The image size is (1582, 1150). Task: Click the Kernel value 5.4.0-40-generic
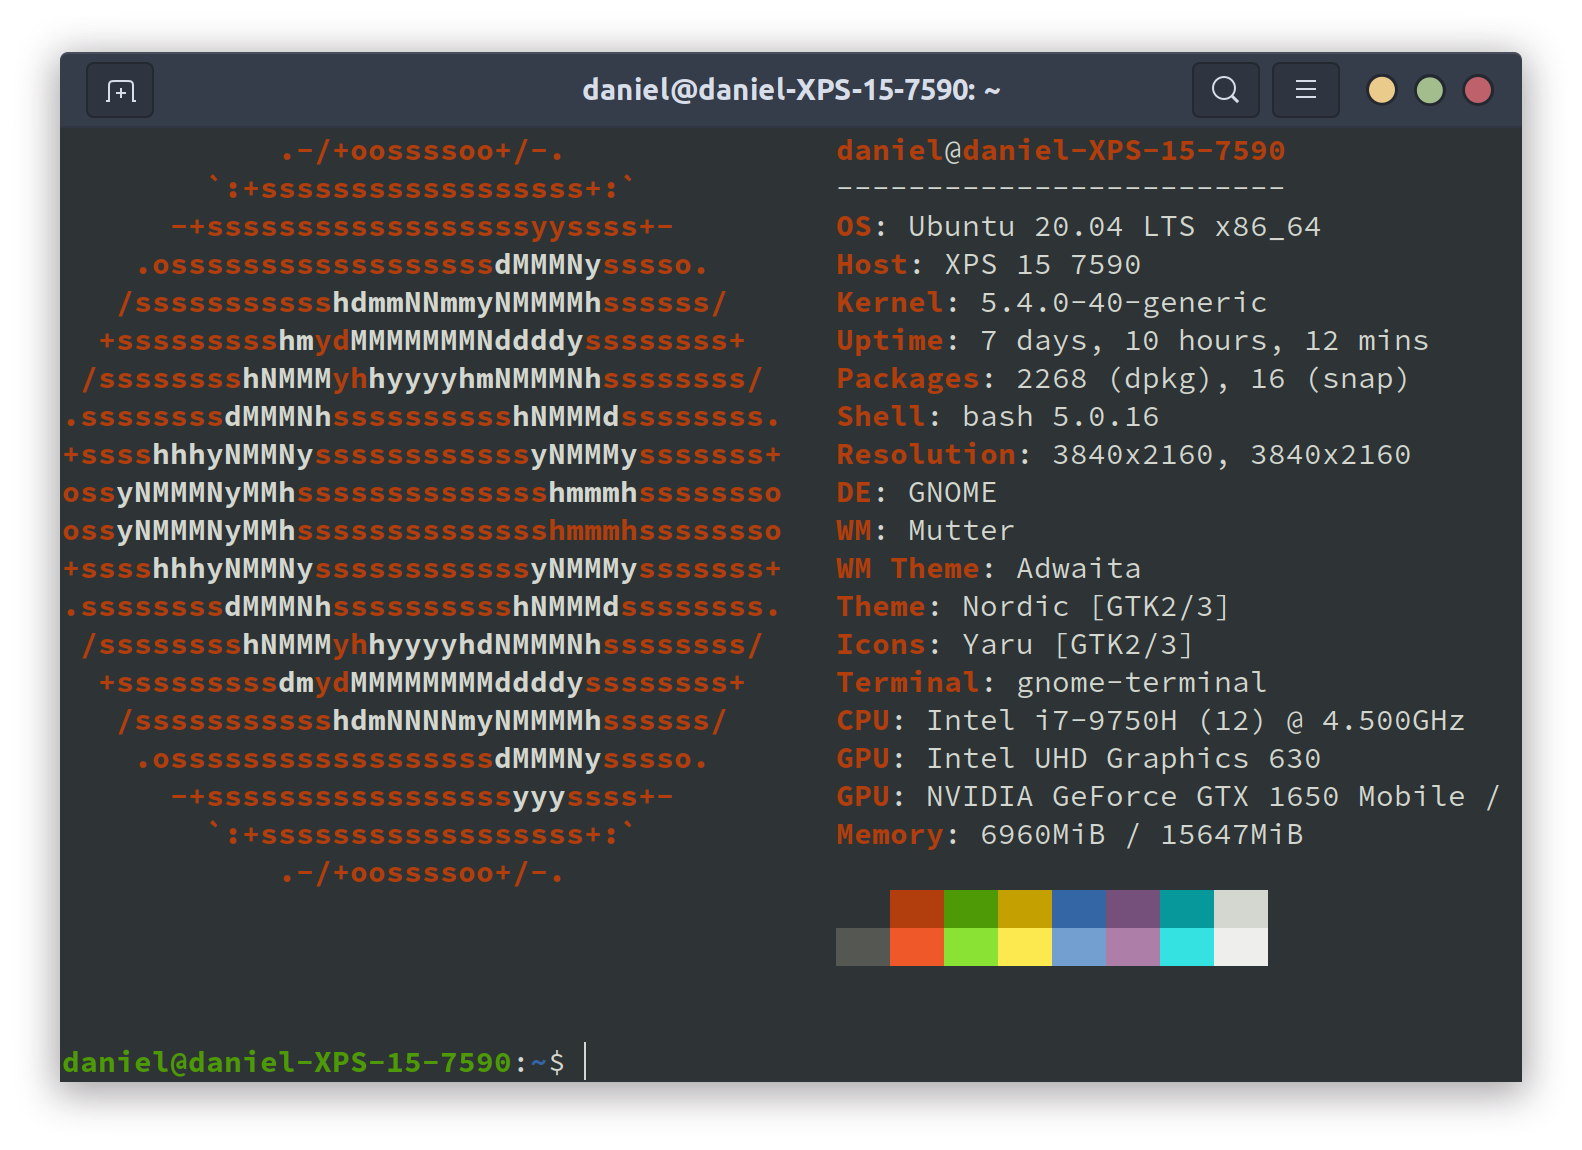pos(1123,303)
